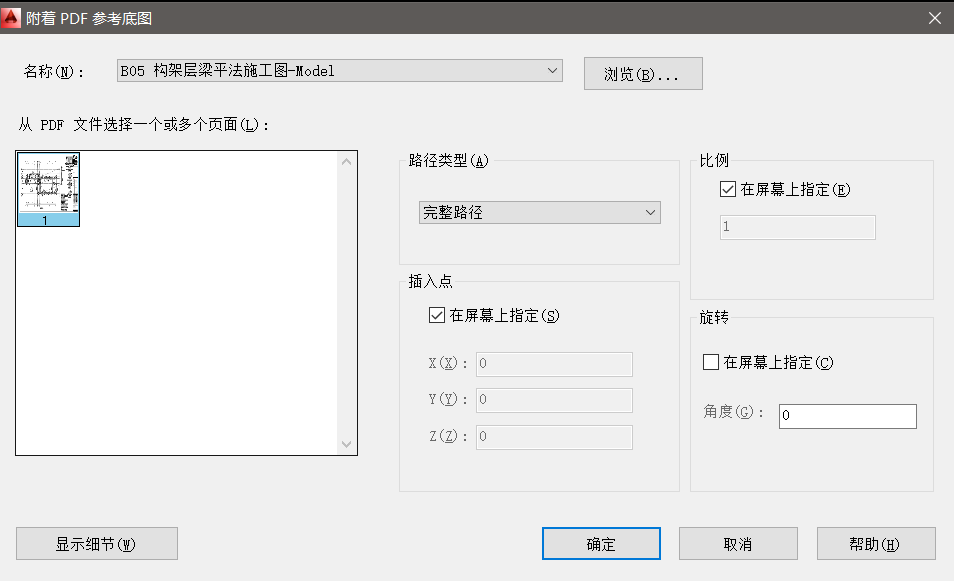The width and height of the screenshot is (954, 581).
Task: Confirm with the 确定 button
Action: coord(601,544)
